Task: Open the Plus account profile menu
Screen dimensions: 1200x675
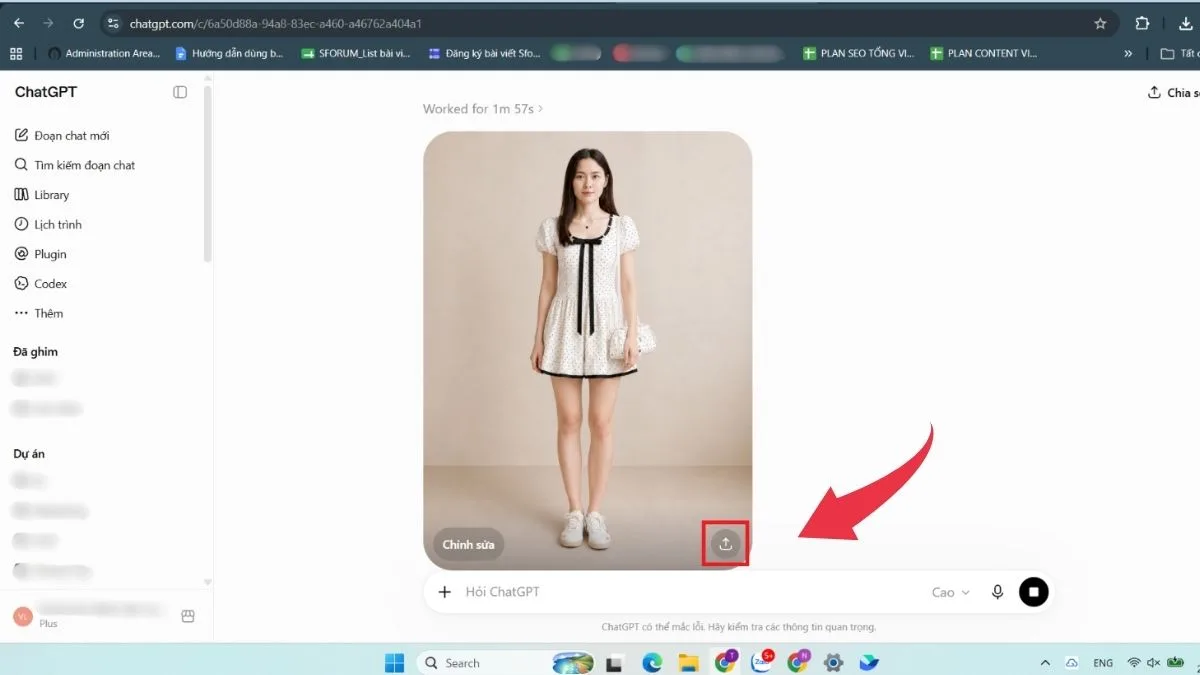Action: (88, 616)
